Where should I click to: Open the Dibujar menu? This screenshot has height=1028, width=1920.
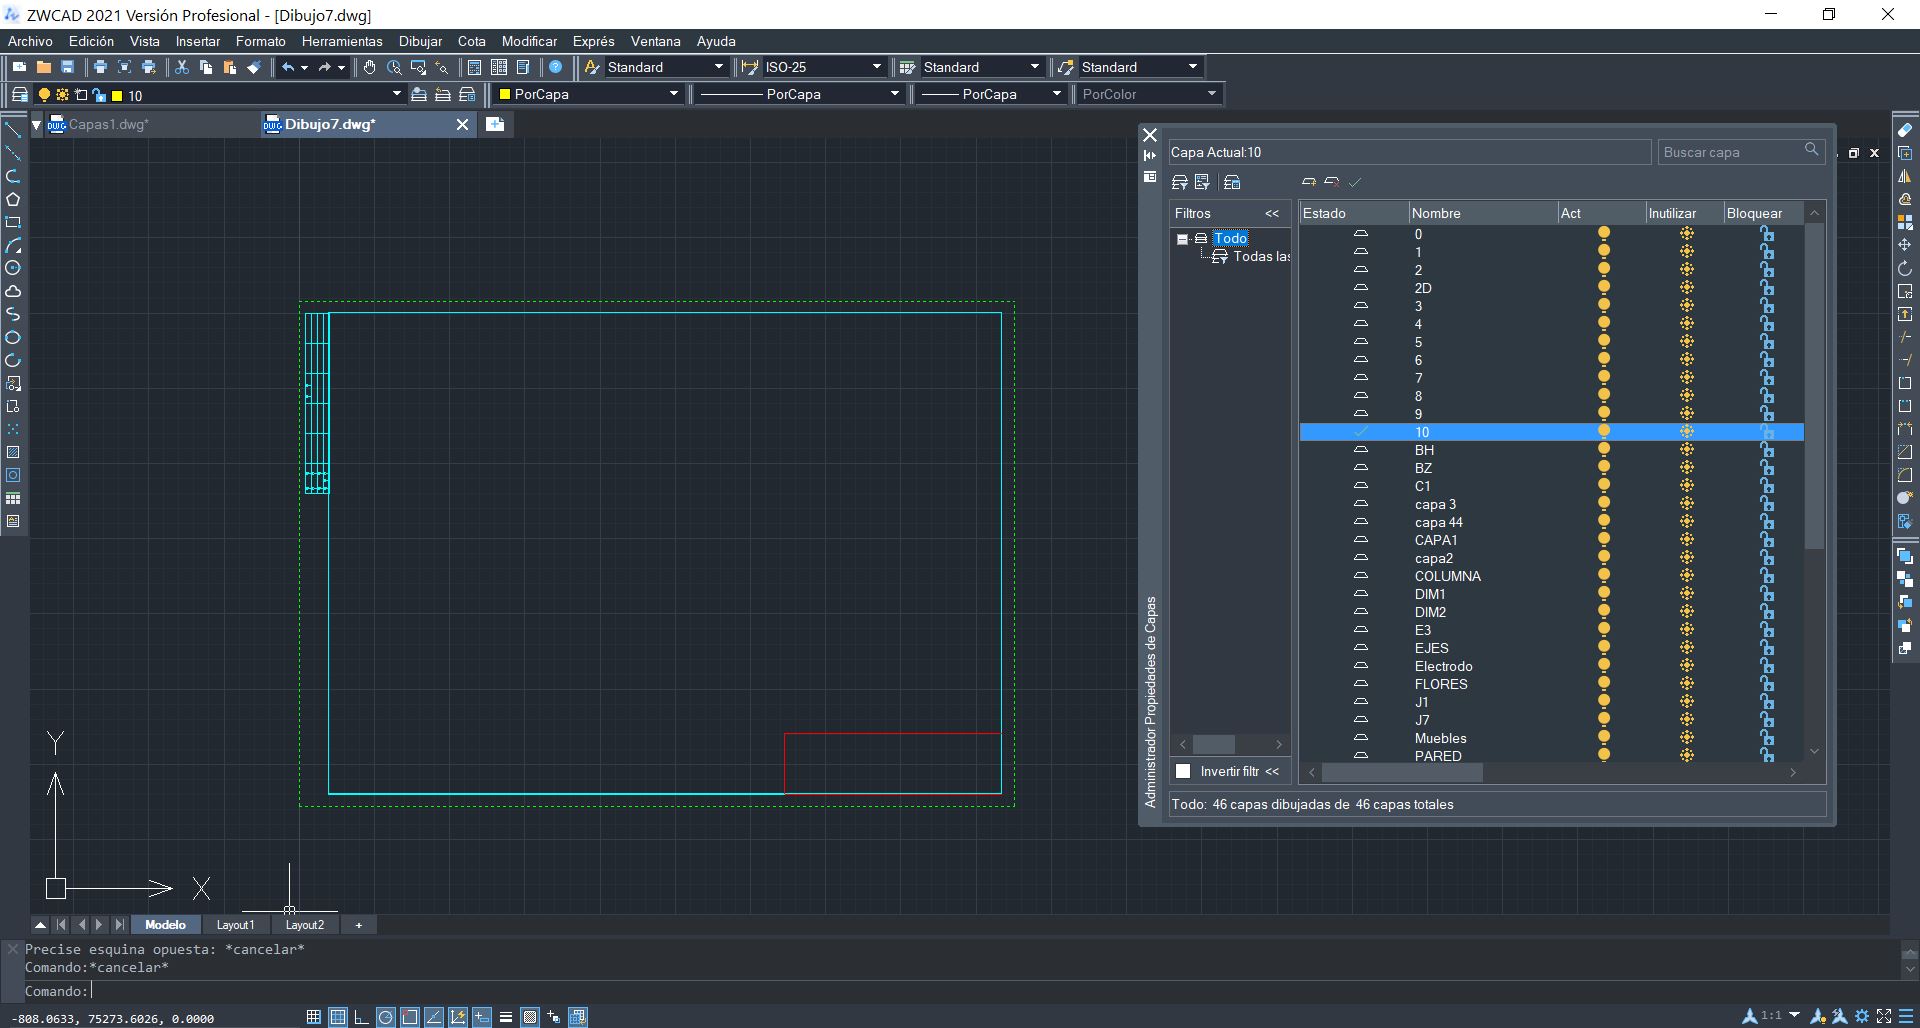(x=419, y=41)
